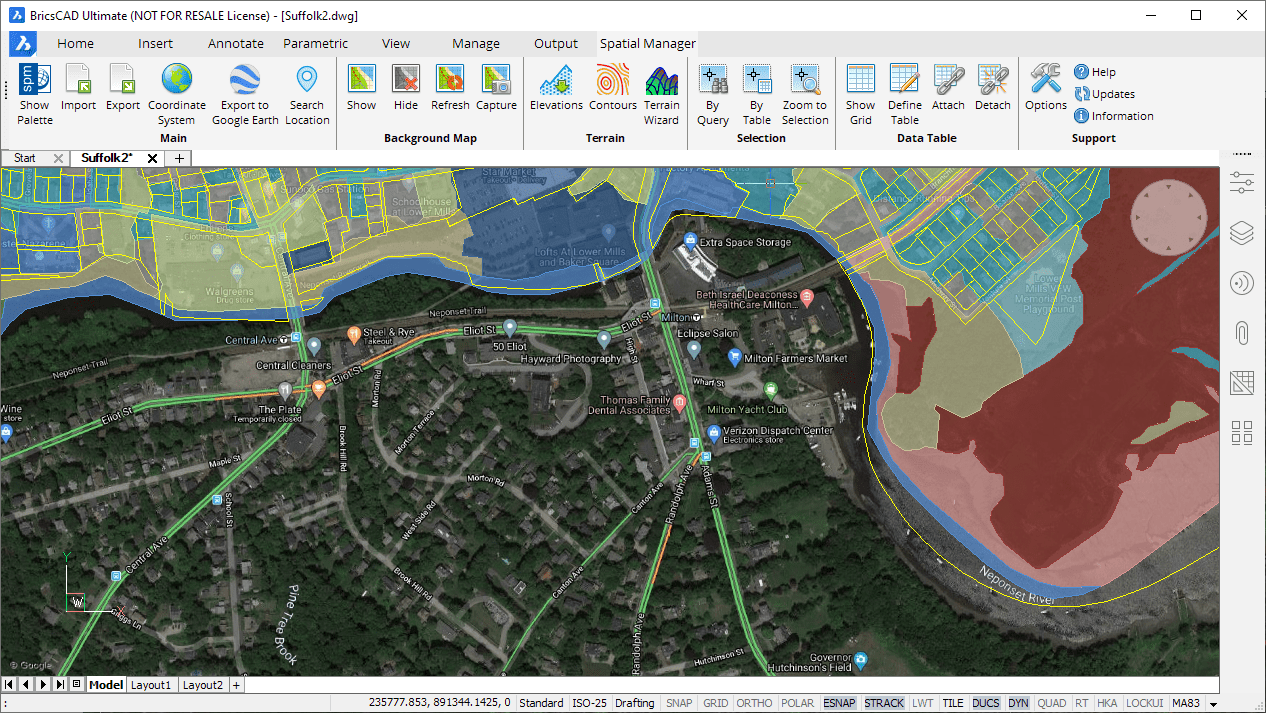The image size is (1266, 713).
Task: Select objects By Query
Action: point(713,94)
